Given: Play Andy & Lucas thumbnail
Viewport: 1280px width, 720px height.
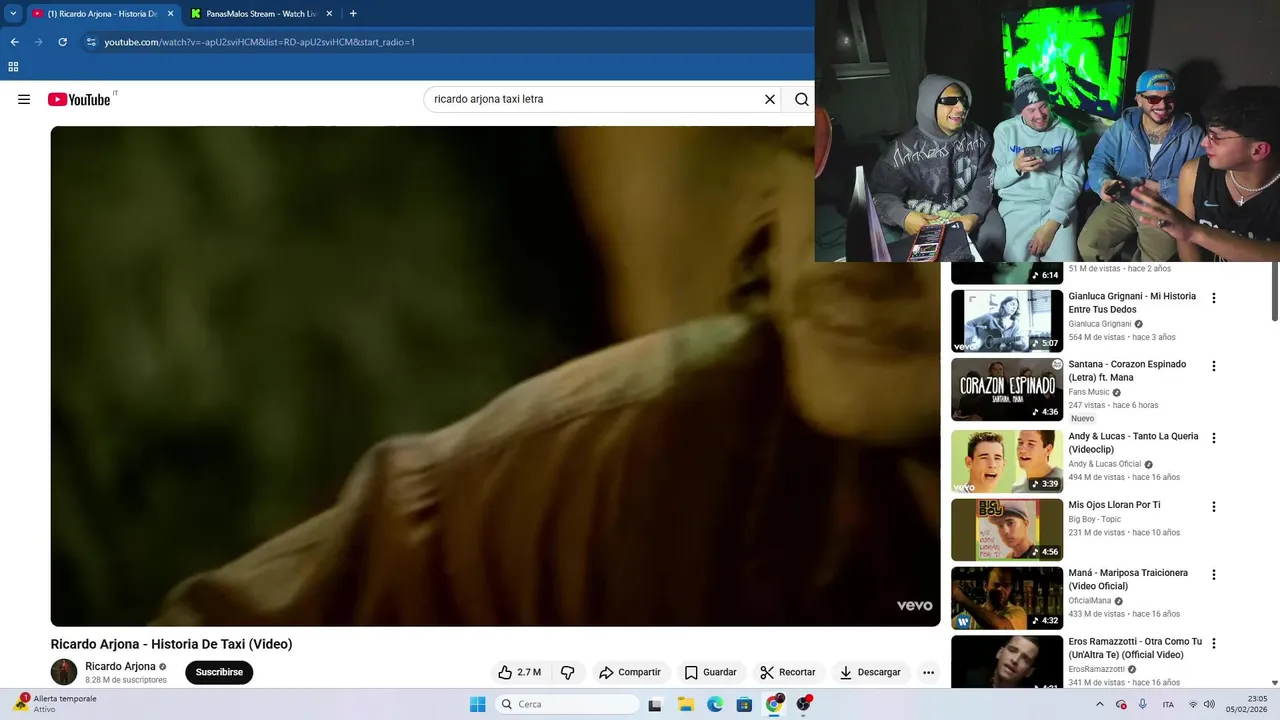Looking at the screenshot, I should tap(1007, 461).
